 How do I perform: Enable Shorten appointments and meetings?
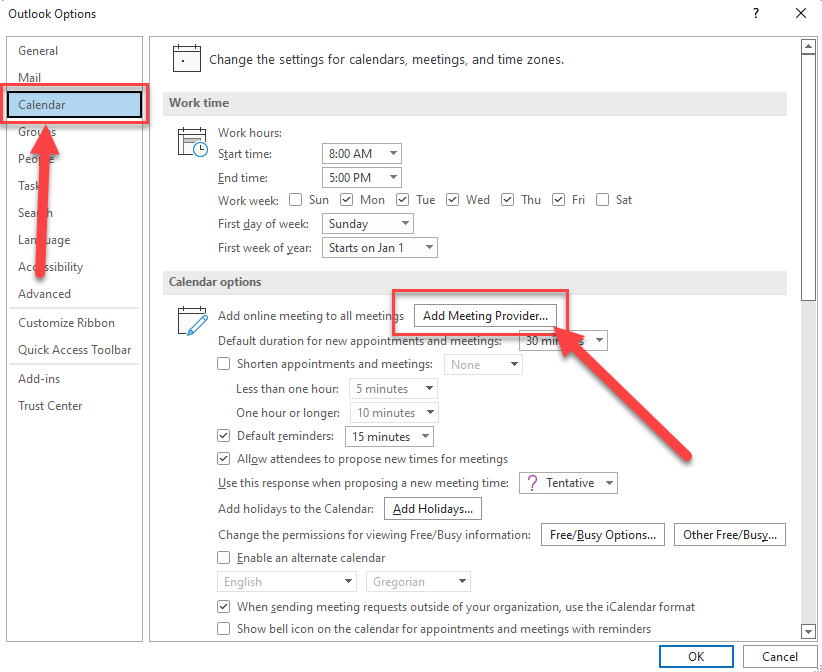coord(223,364)
